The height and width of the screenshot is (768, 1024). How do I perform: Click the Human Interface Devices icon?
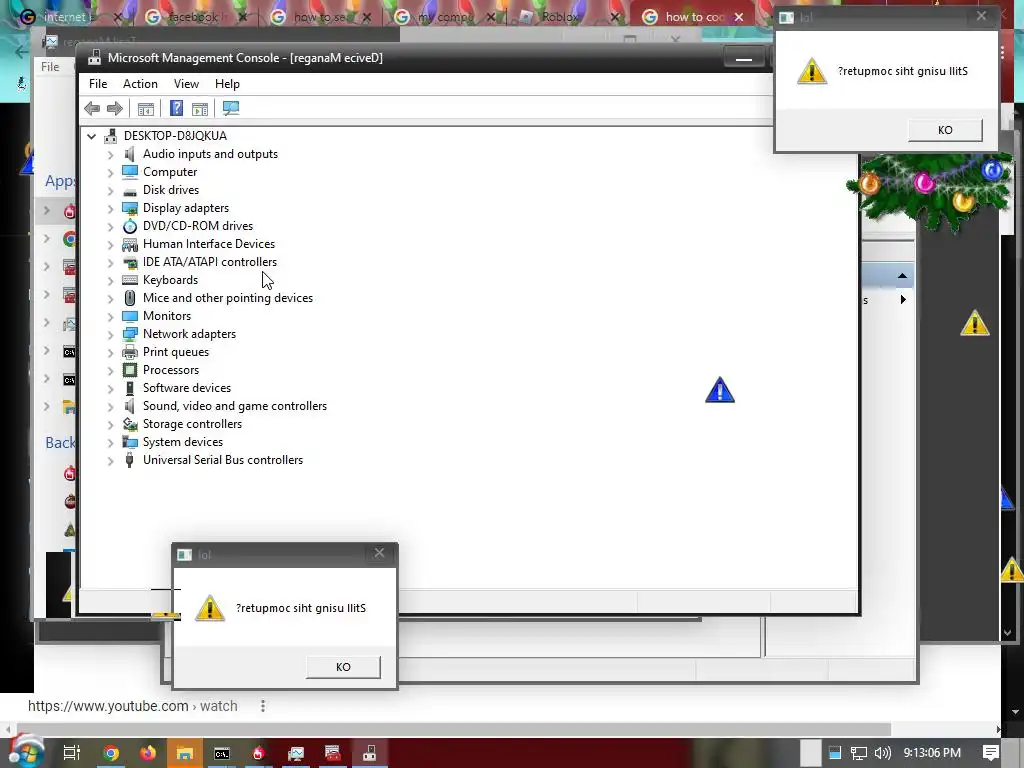[130, 244]
